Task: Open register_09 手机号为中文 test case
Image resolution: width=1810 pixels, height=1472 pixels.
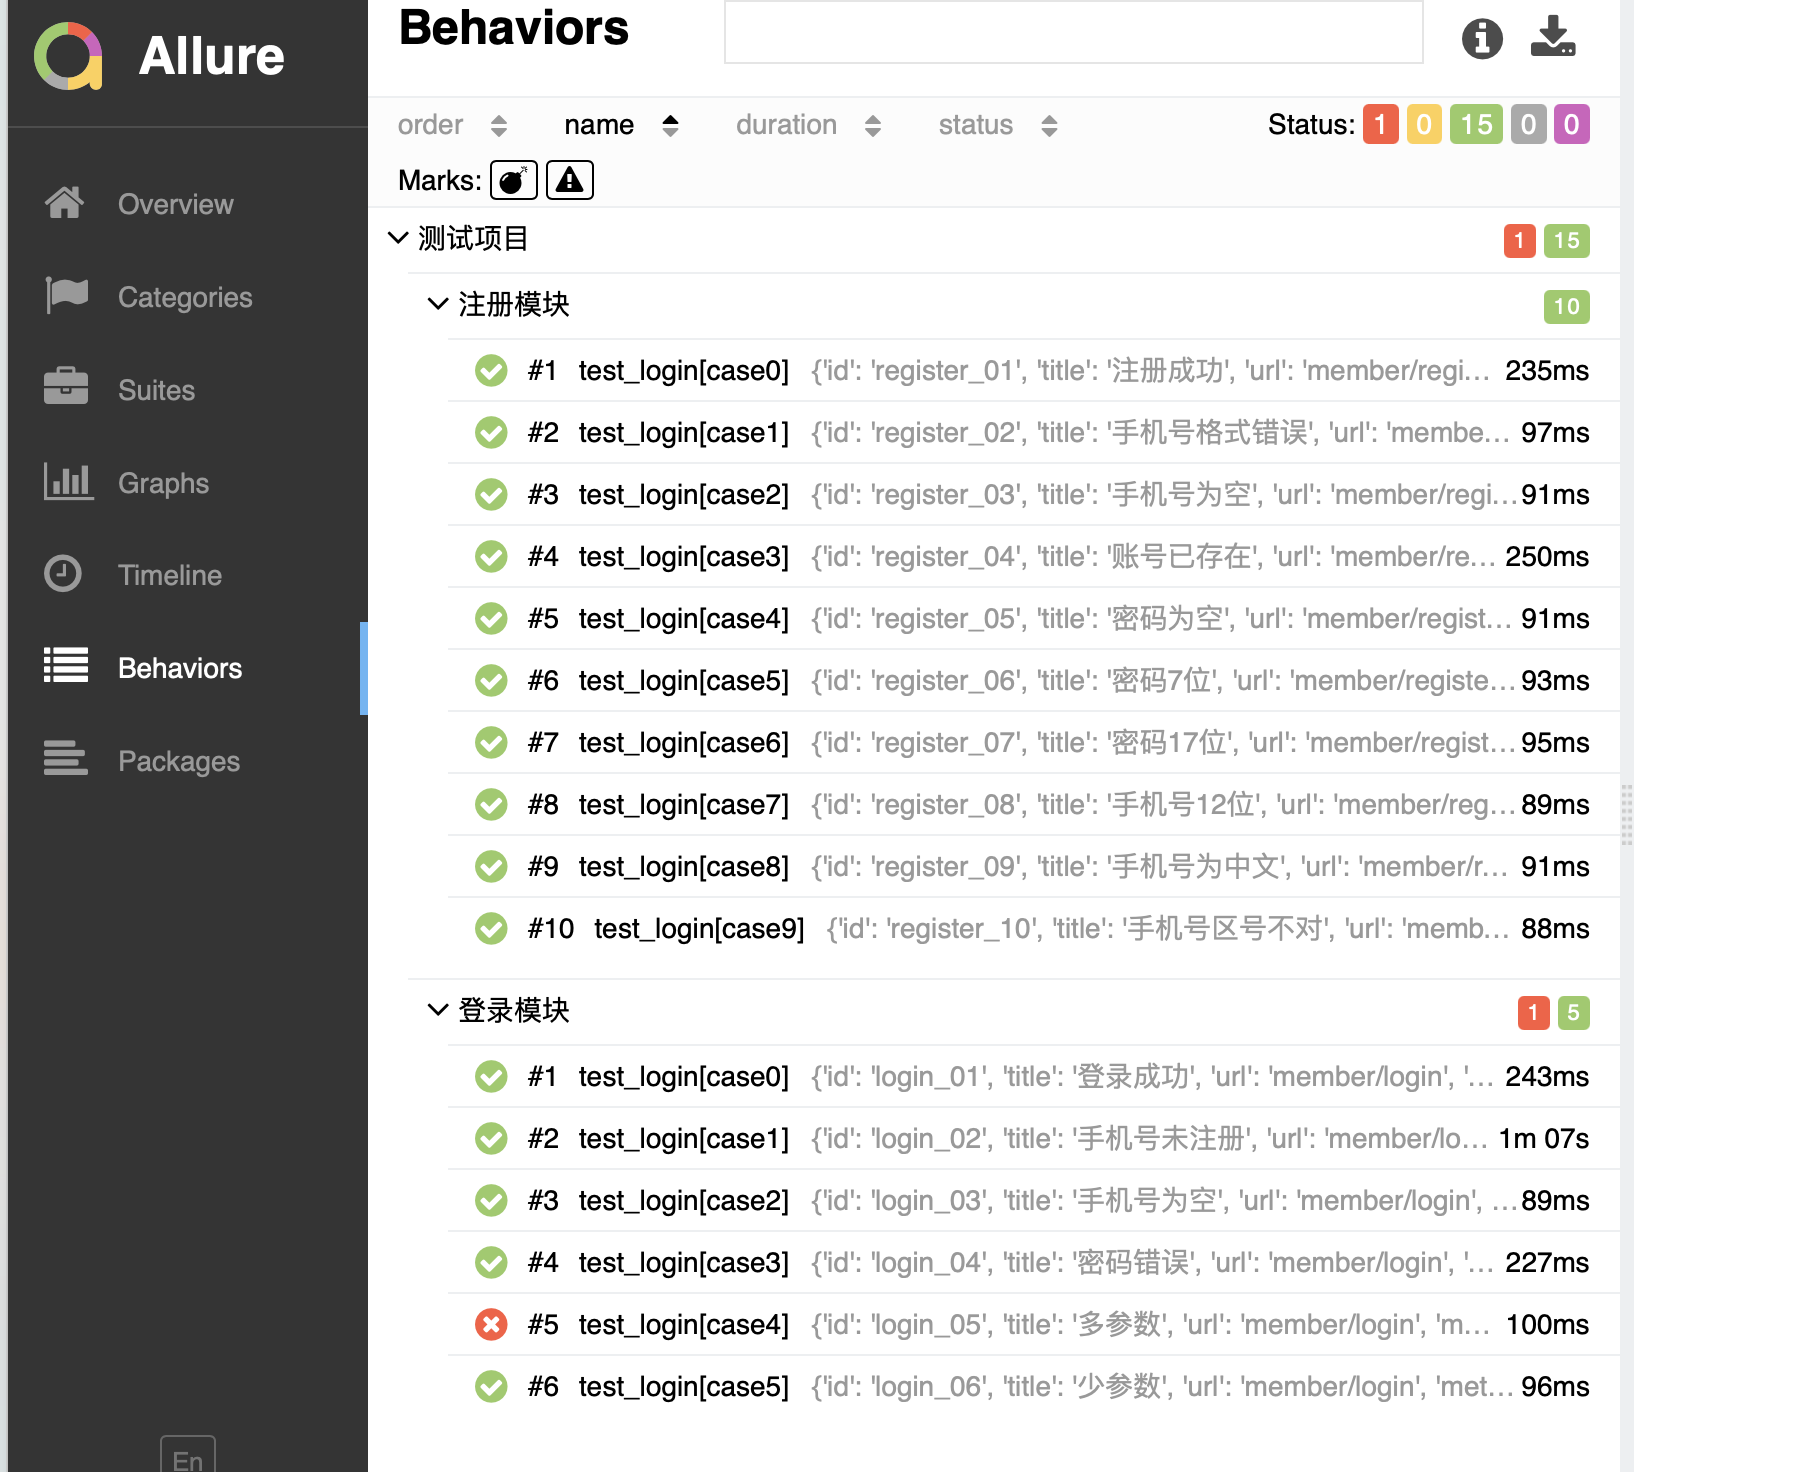Action: tap(1033, 866)
